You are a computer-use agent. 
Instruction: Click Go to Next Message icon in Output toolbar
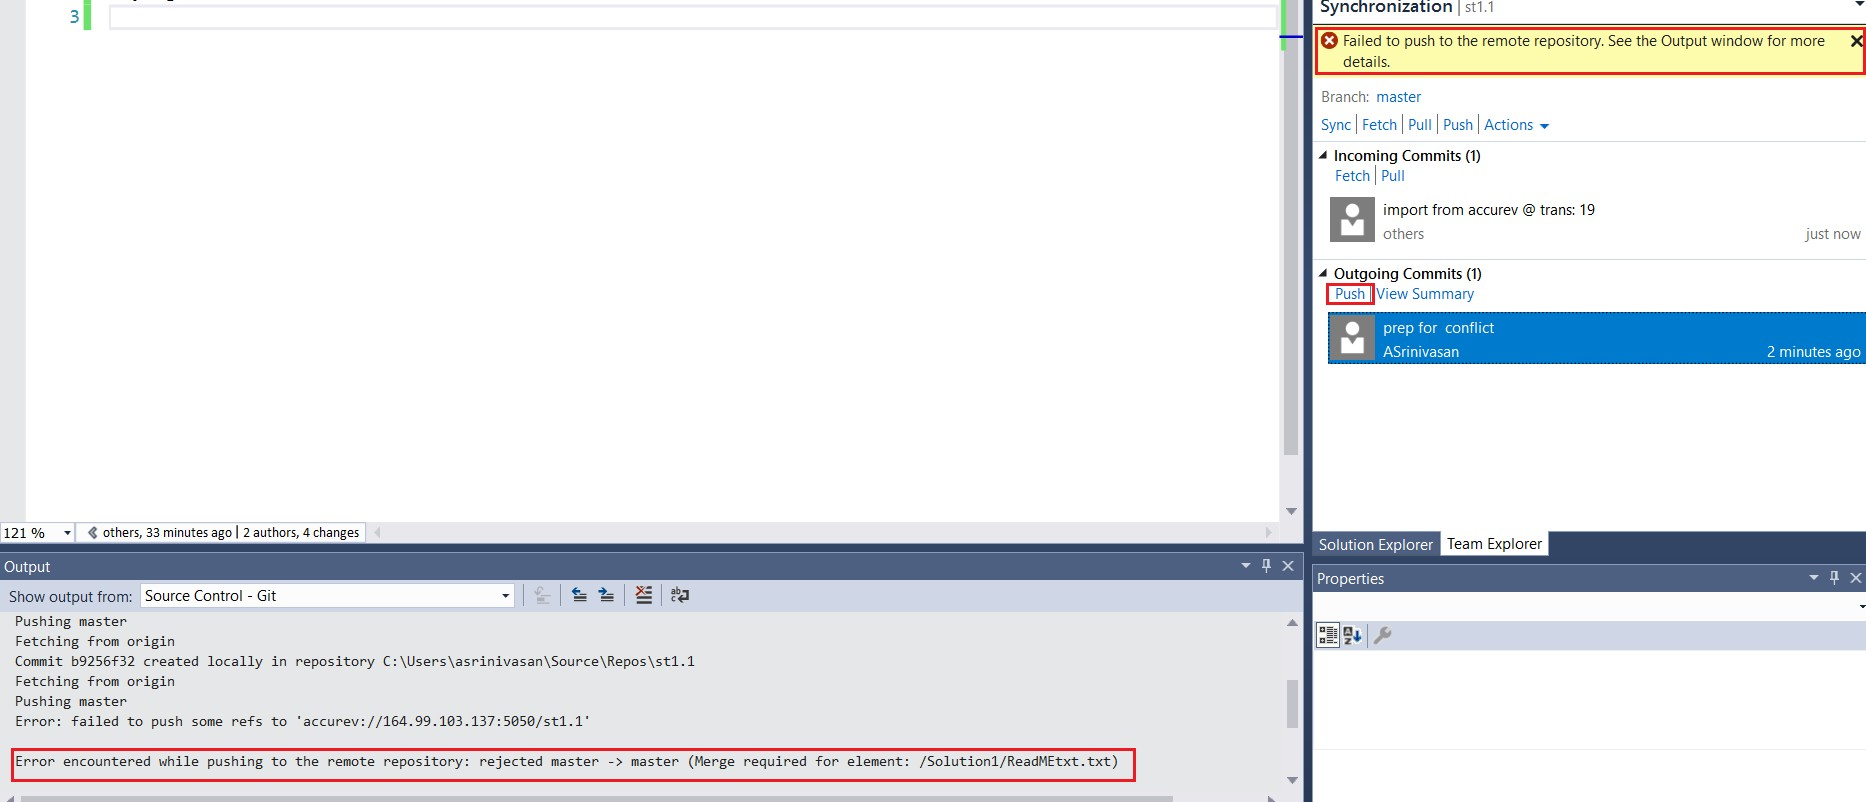point(606,595)
